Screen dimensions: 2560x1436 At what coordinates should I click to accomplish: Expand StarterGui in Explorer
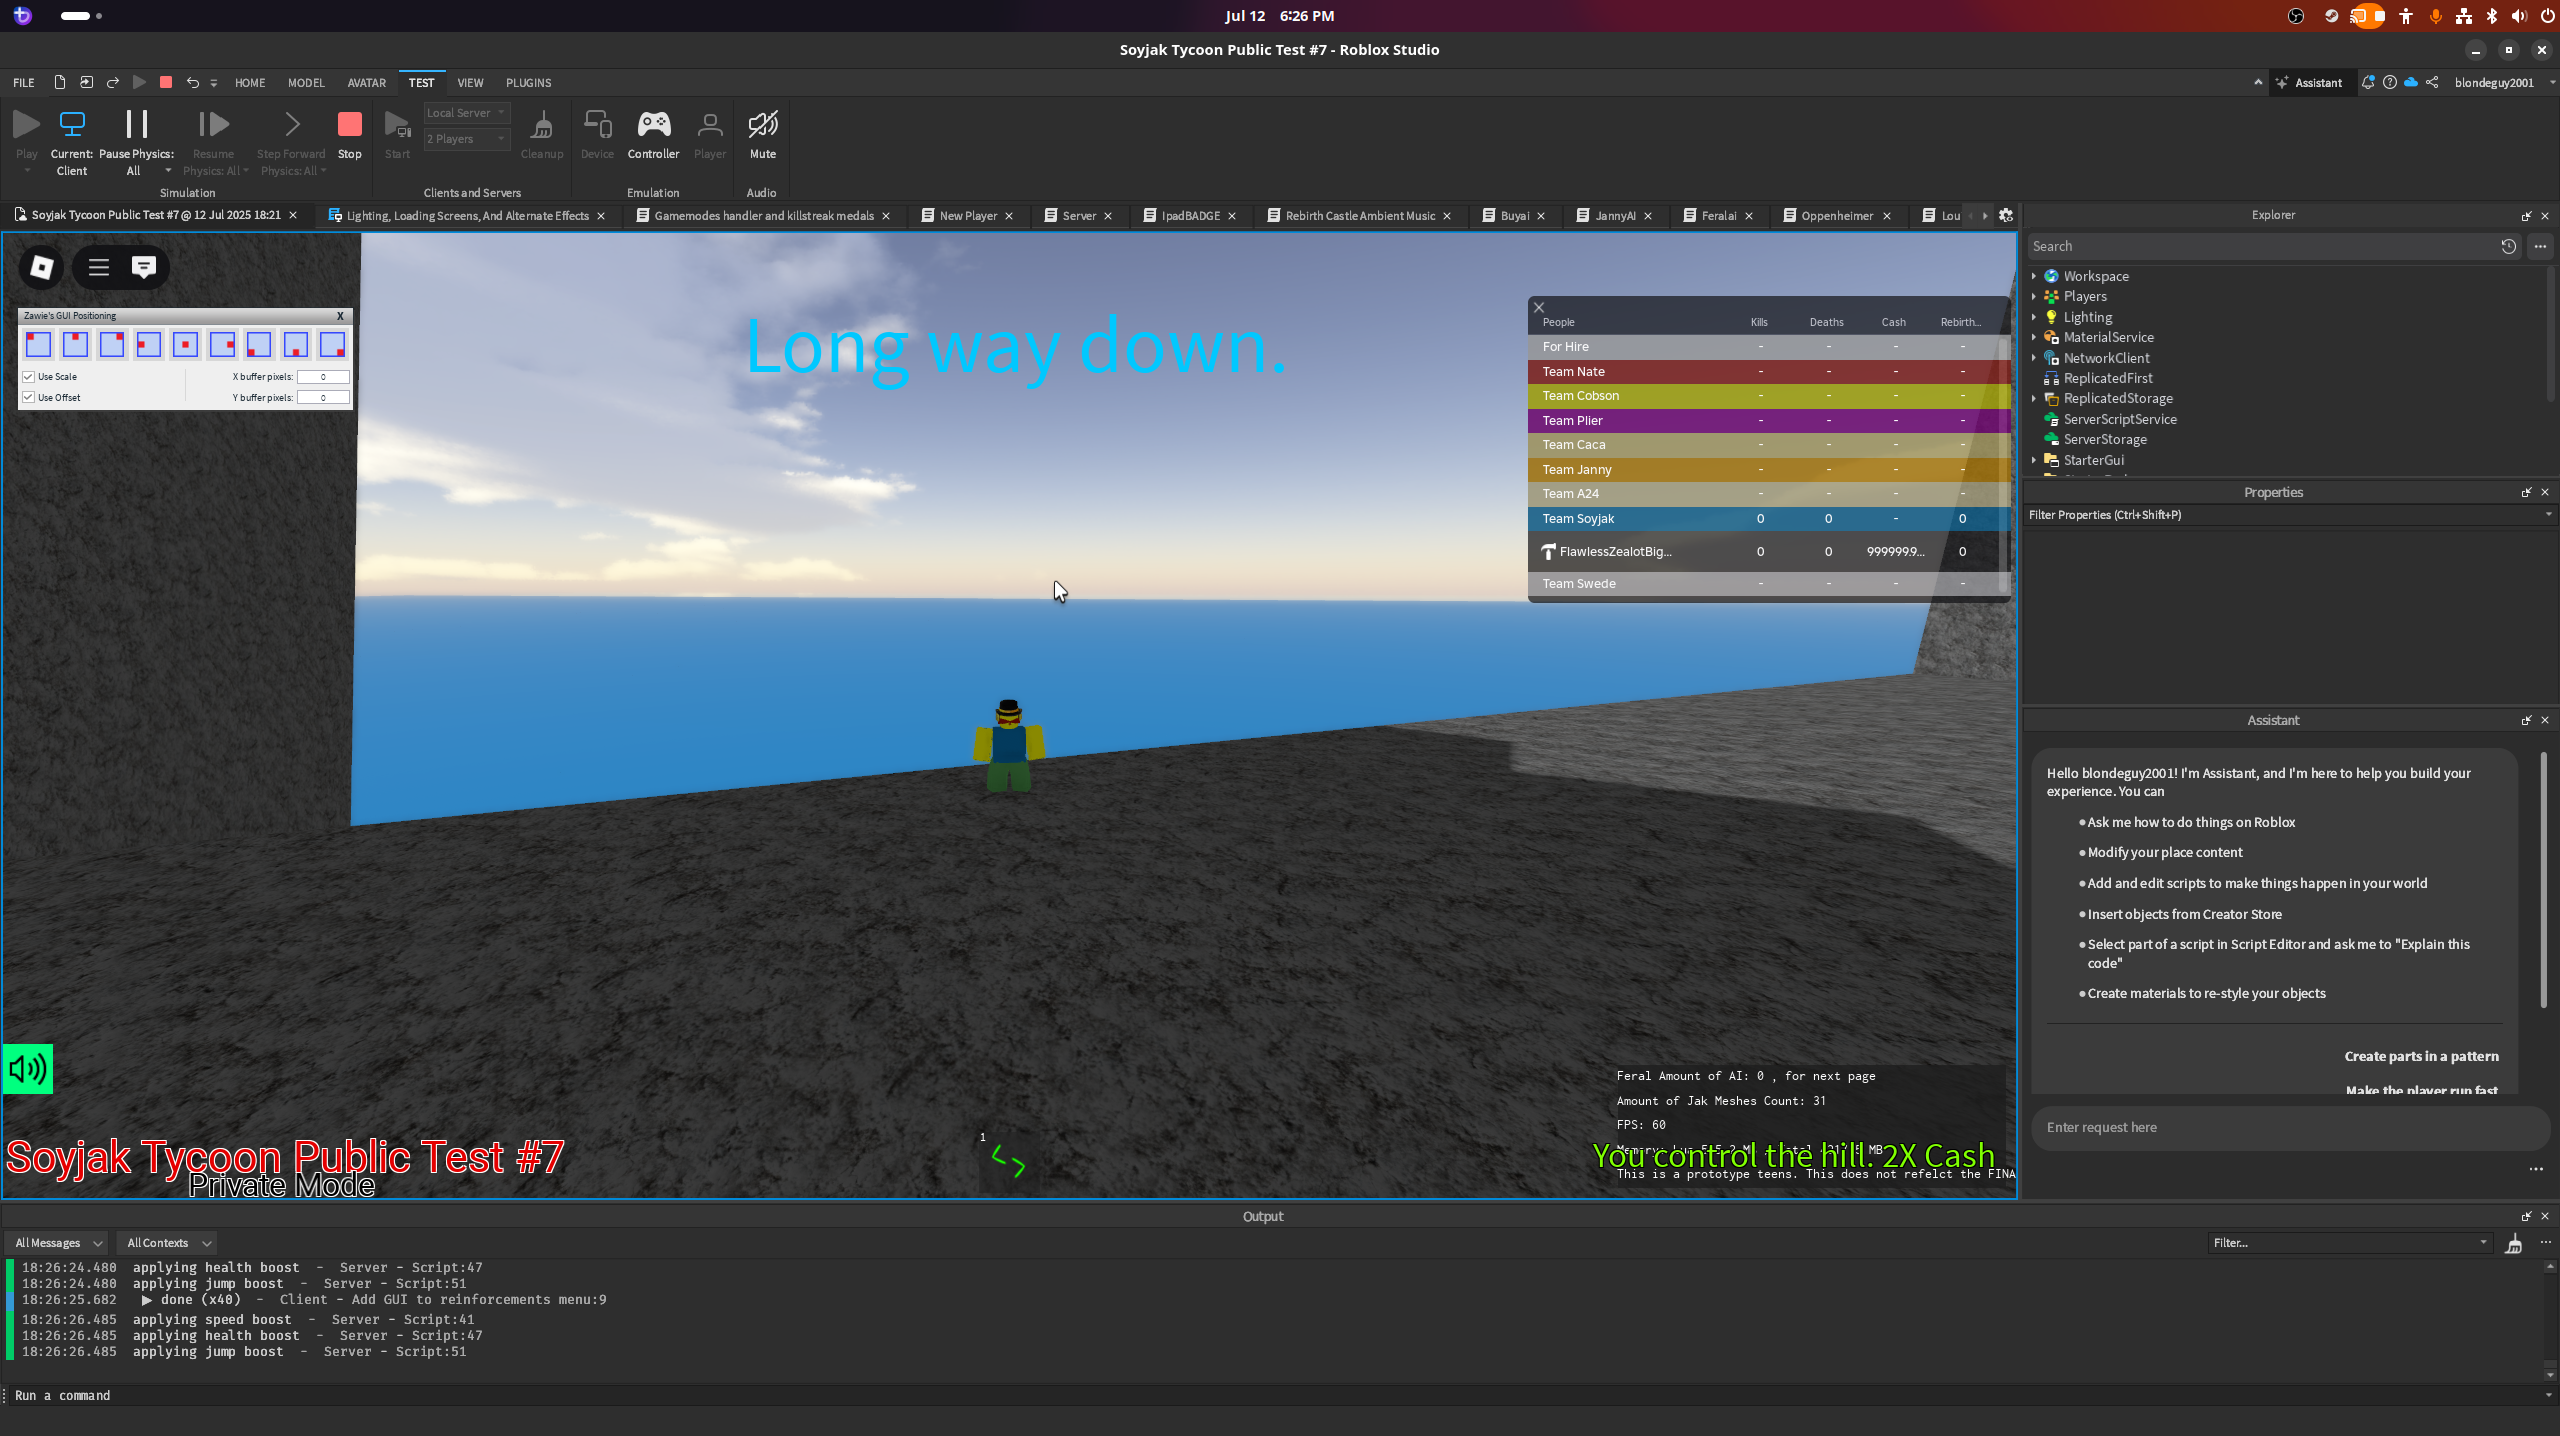click(2034, 460)
